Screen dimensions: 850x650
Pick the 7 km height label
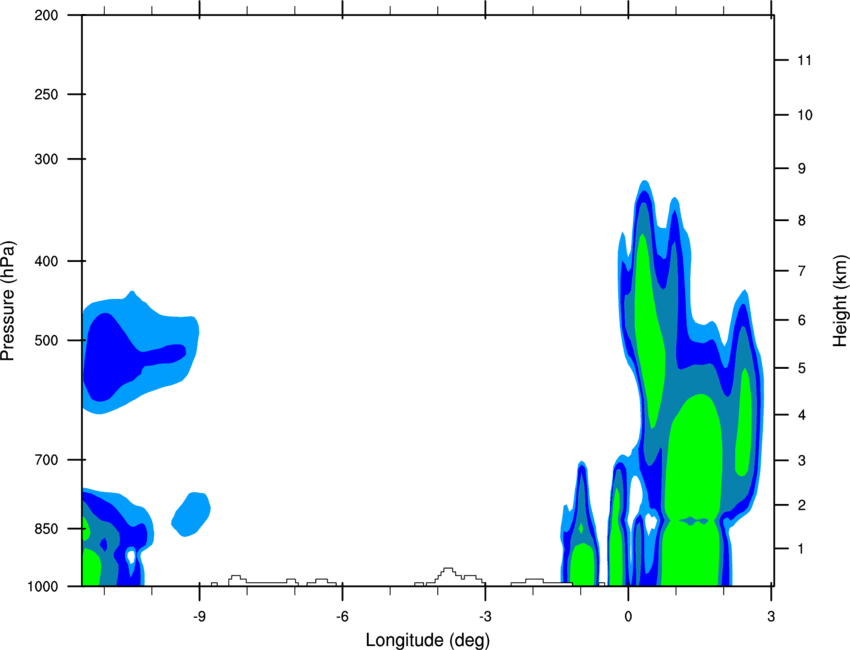coord(801,271)
